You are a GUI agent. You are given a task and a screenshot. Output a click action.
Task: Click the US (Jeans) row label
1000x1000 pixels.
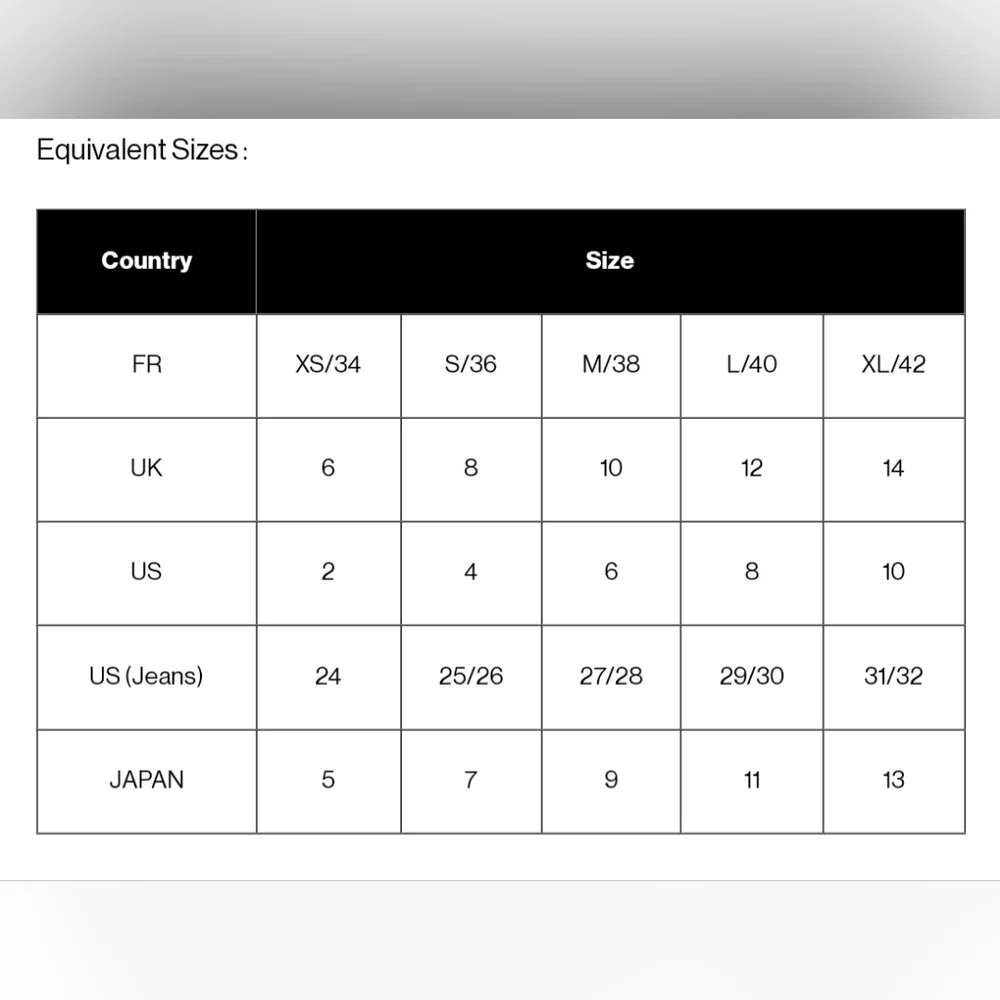click(x=146, y=676)
